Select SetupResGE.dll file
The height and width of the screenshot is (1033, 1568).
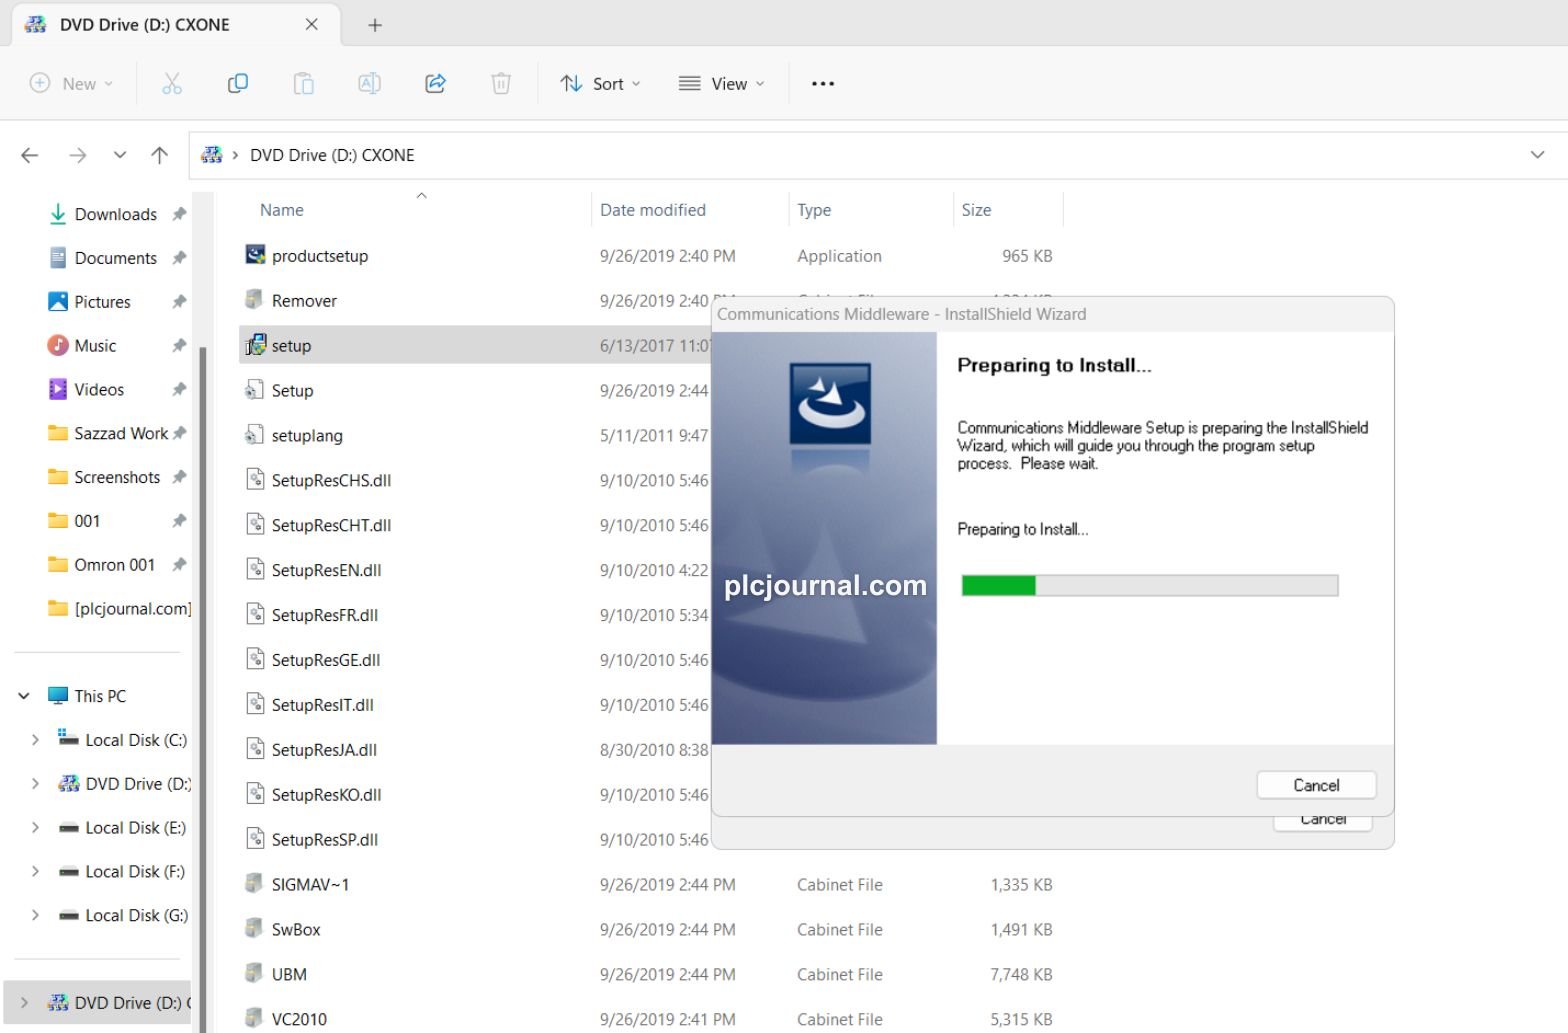coord(326,661)
